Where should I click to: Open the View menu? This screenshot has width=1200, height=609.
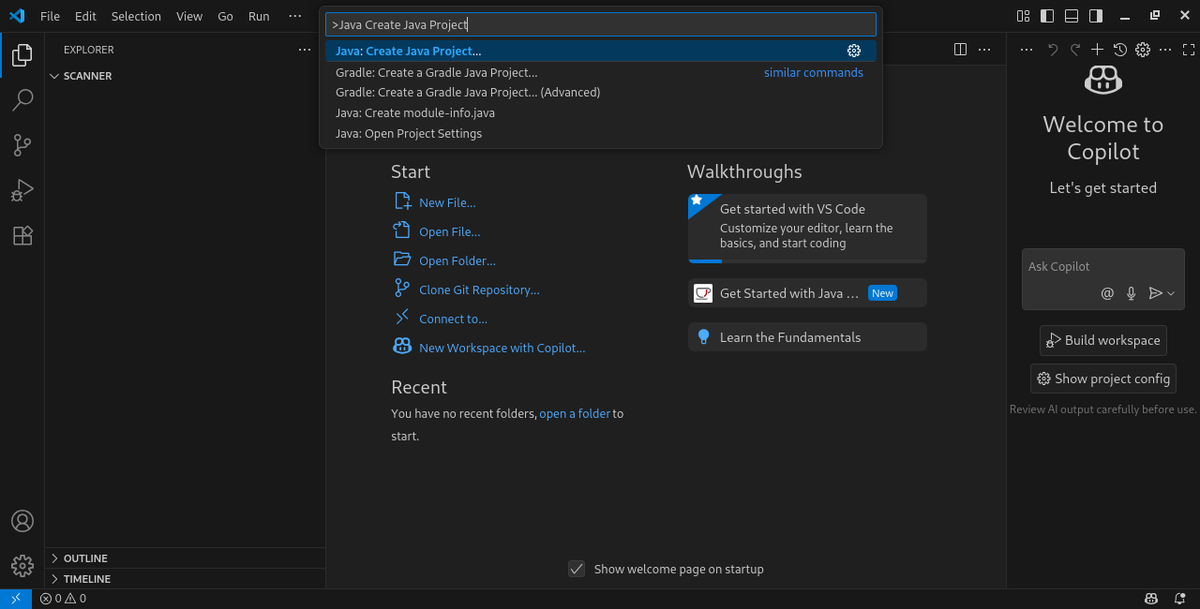189,16
